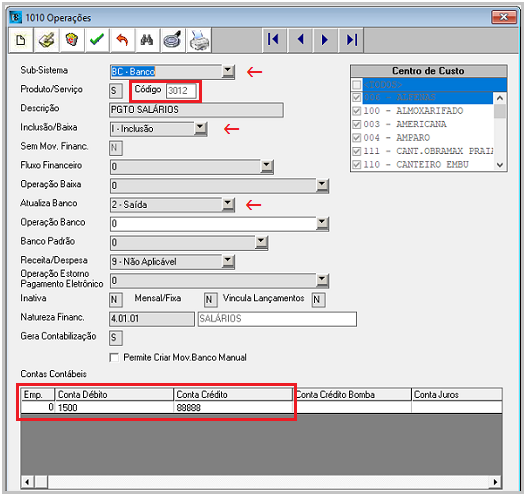Click the red undo arrow icon
This screenshot has height=496, width=526.
122,40
